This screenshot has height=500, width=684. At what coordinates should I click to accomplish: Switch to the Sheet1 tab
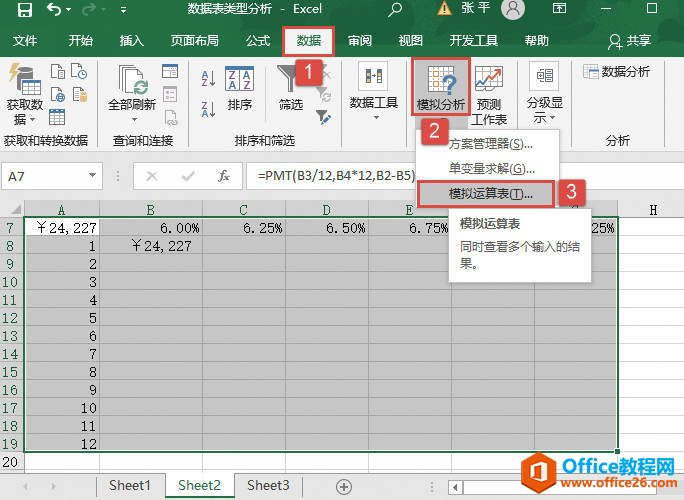click(x=130, y=485)
